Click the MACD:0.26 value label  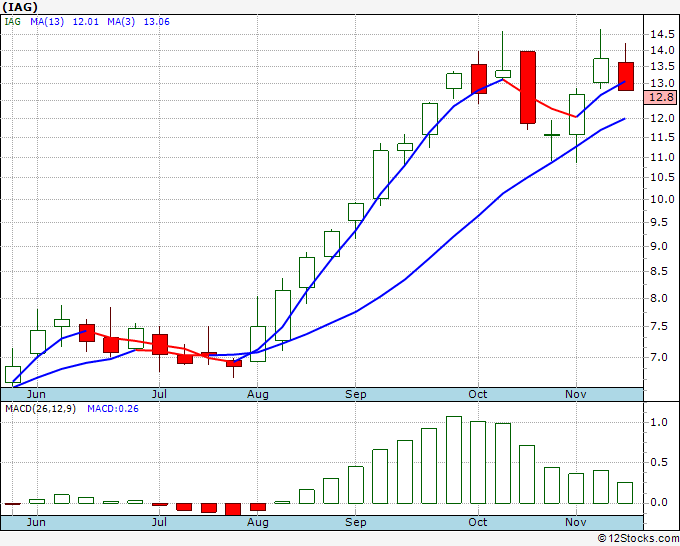tap(113, 409)
